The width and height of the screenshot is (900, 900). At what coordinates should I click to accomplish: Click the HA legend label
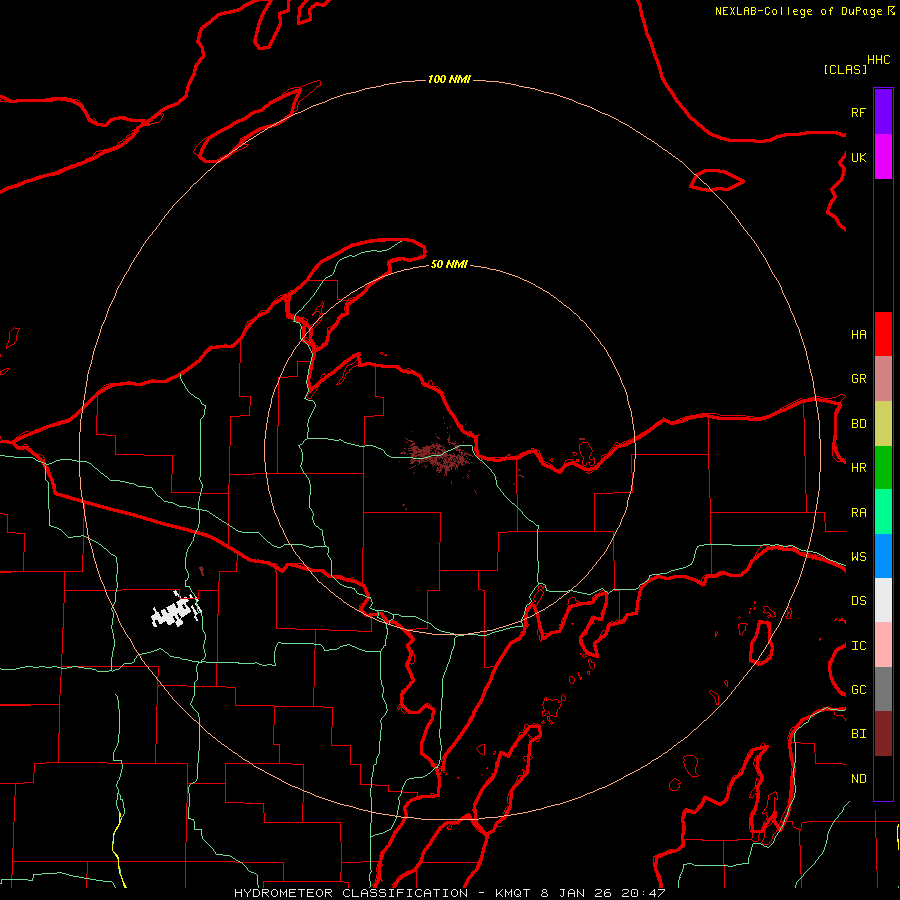(x=858, y=335)
